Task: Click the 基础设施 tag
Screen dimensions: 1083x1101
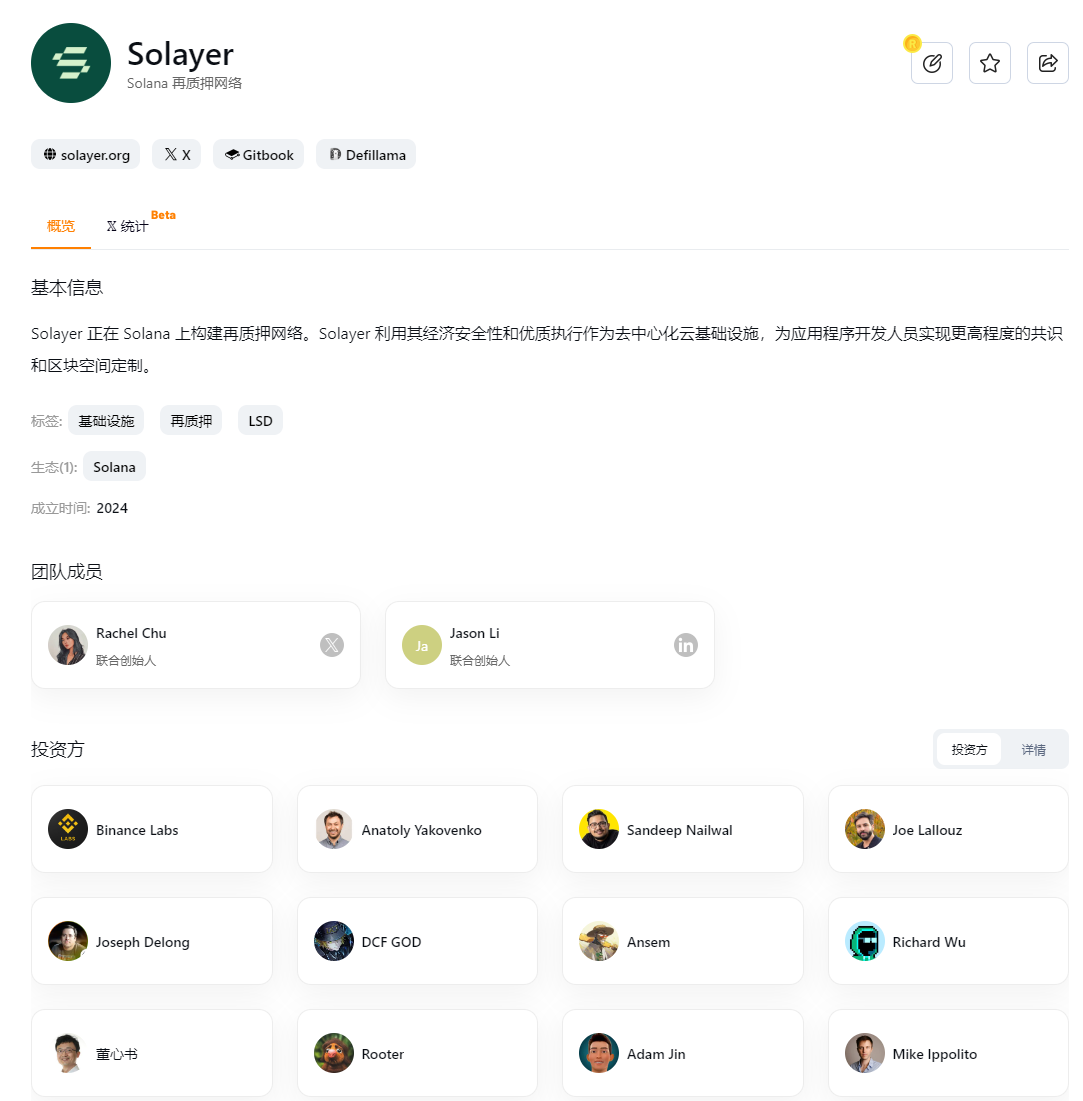Action: [106, 421]
